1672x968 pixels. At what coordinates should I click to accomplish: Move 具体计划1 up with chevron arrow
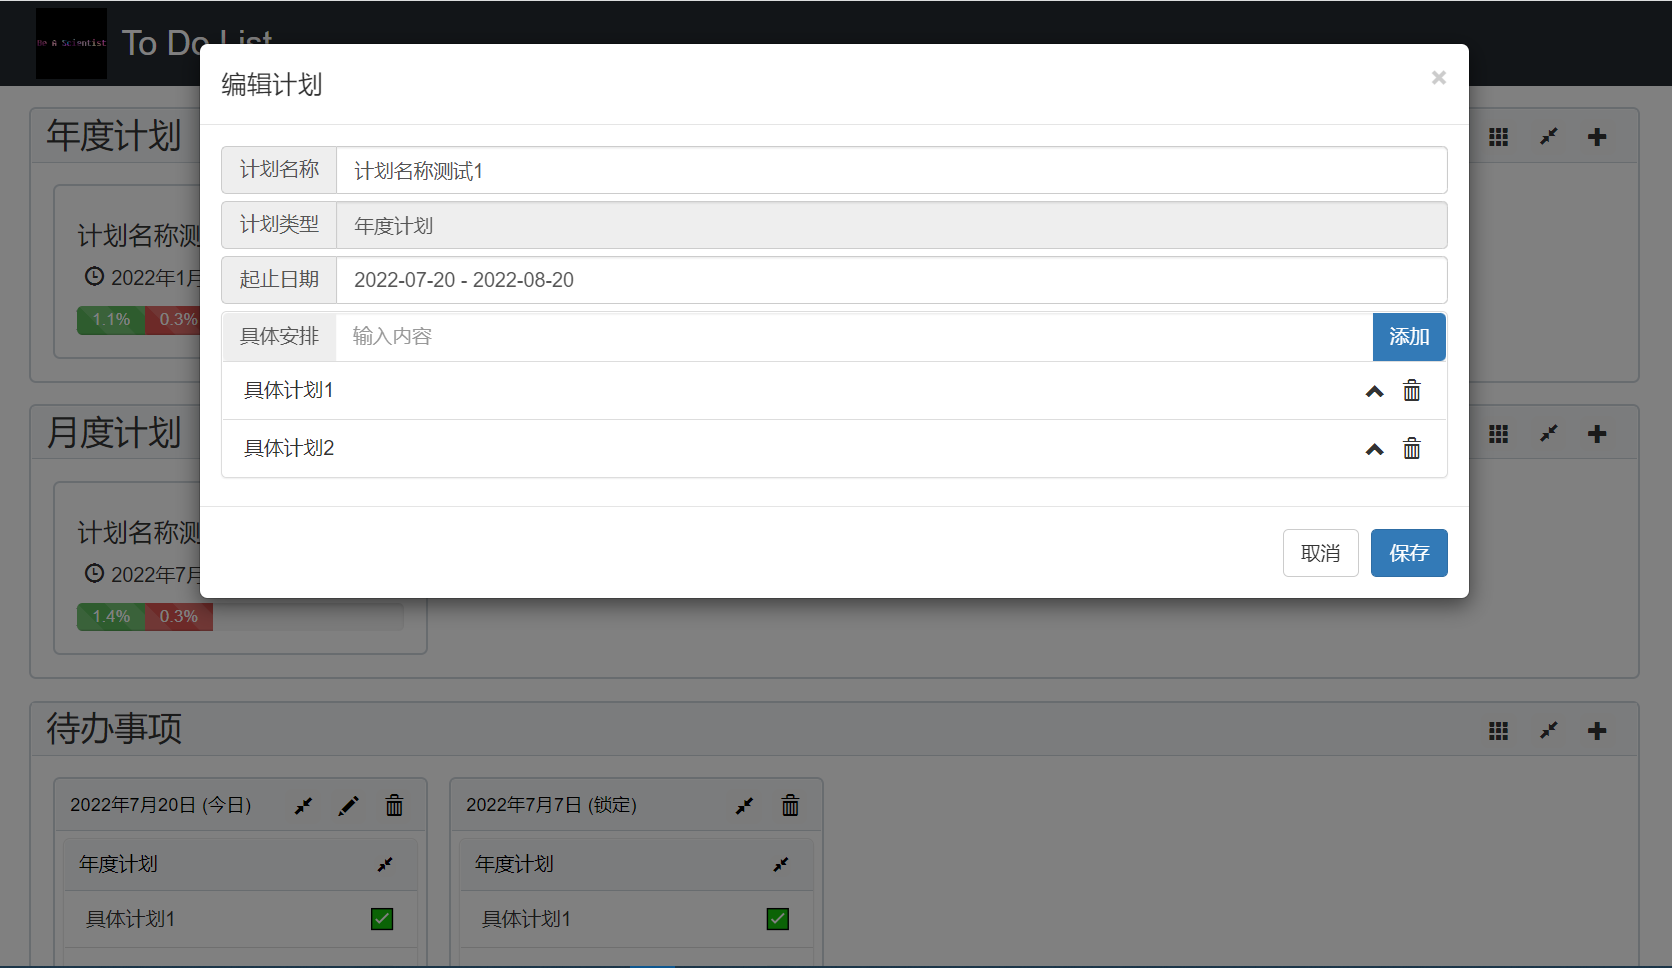[x=1374, y=392]
